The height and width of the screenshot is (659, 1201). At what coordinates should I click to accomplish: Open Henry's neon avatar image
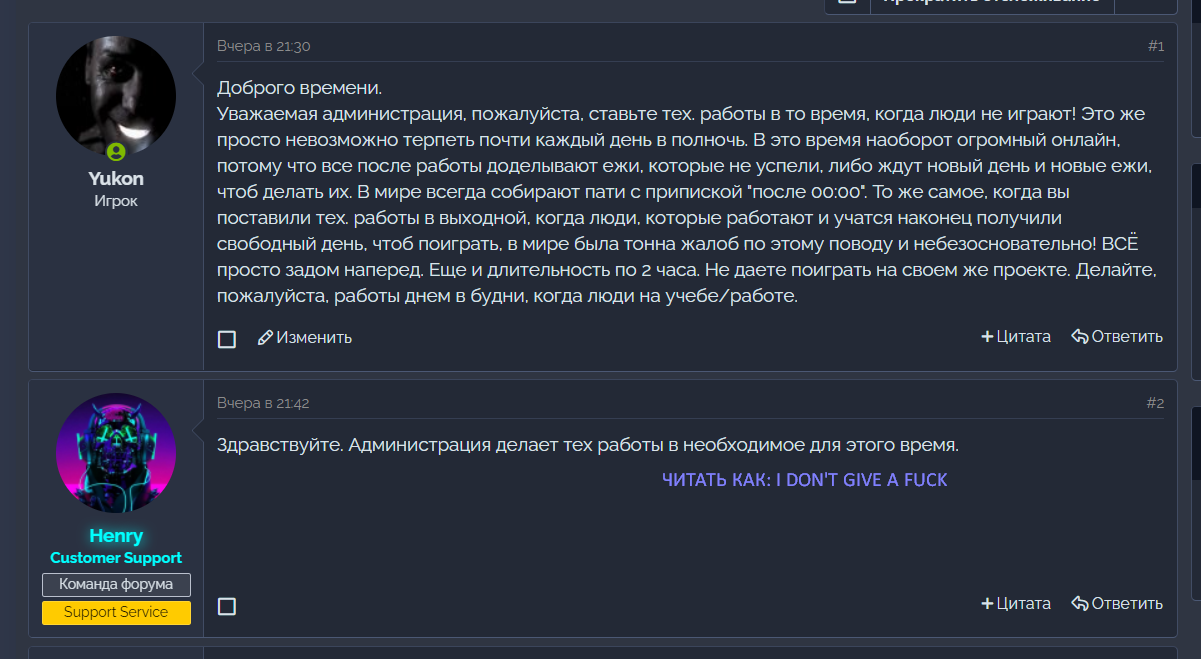[116, 453]
